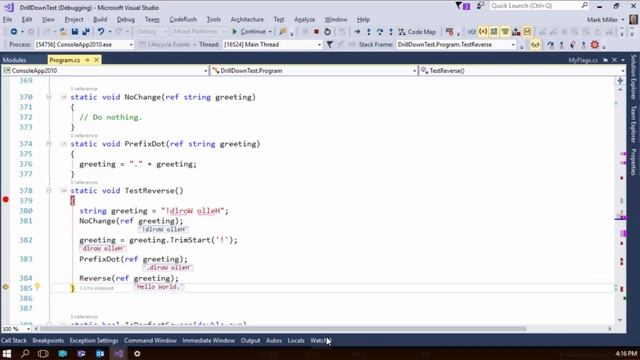This screenshot has height=360, width=640.
Task: Click the Navigate Backward toolbar icon
Action: (14, 31)
